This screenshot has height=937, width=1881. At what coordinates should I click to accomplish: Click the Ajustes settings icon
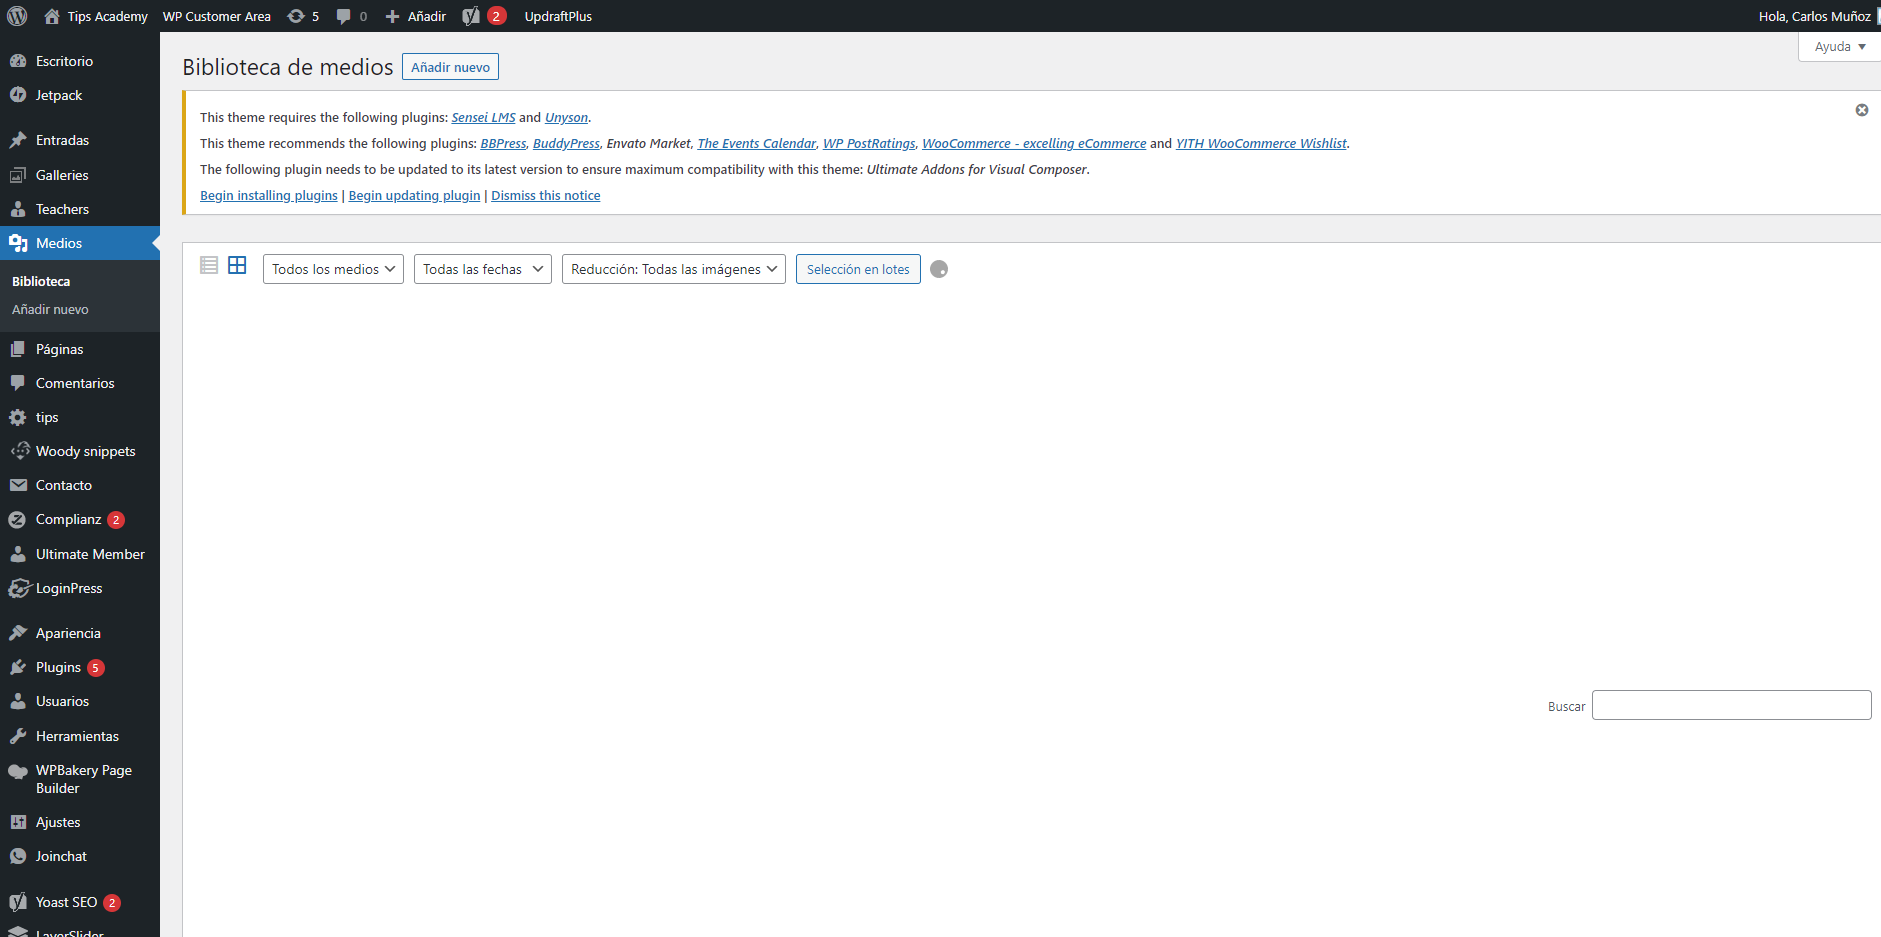18,822
